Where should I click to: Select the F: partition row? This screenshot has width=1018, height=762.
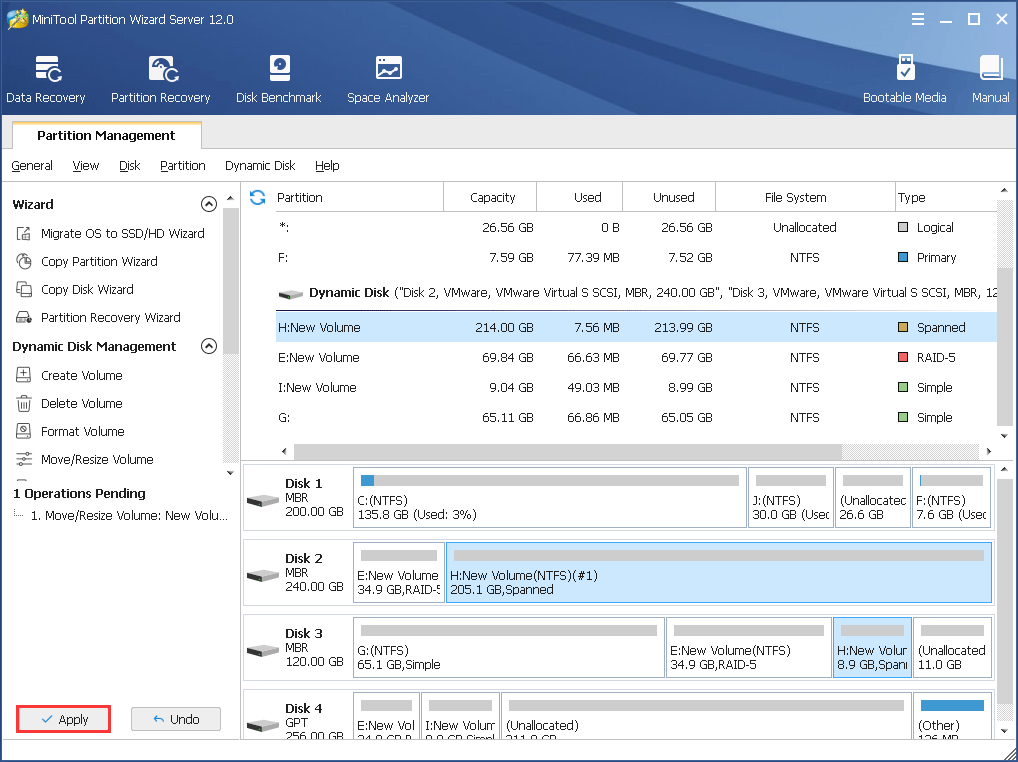tap(636, 257)
